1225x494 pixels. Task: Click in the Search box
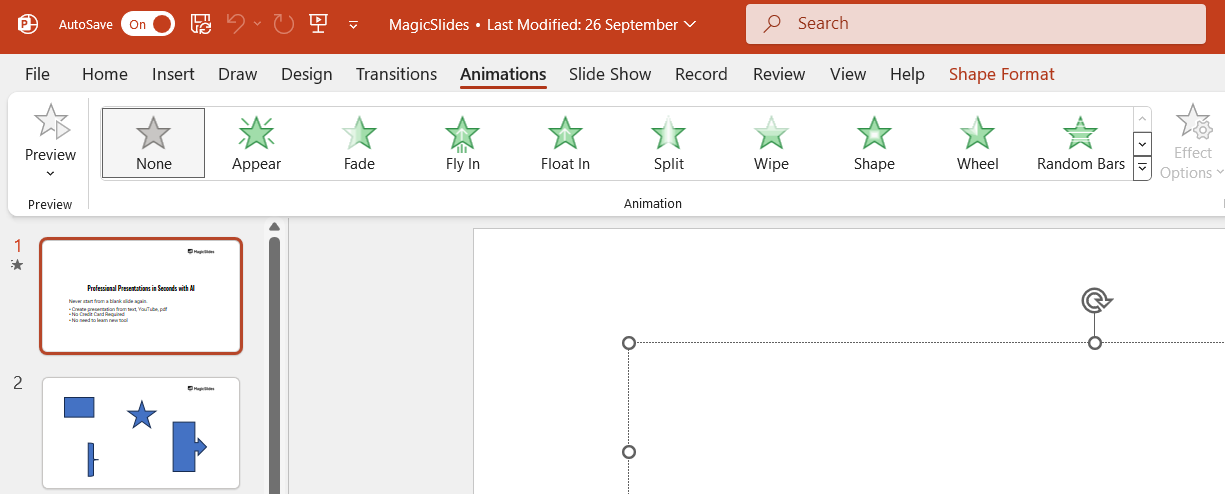(x=975, y=24)
